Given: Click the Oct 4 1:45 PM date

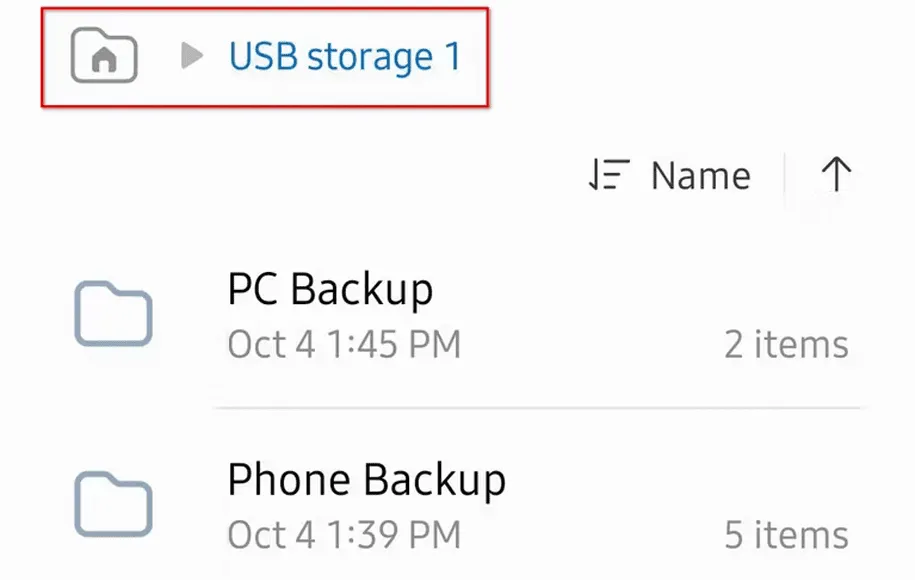Looking at the screenshot, I should [344, 345].
